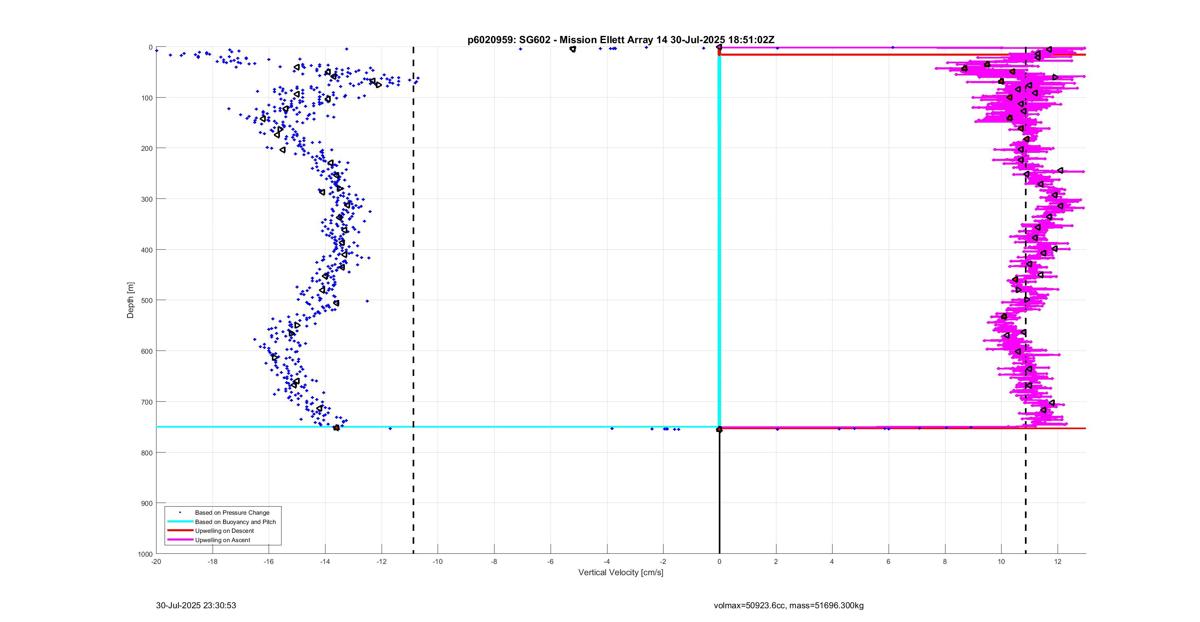Click x-axis tick label -16
The image size is (1200, 622).
[x=268, y=561]
